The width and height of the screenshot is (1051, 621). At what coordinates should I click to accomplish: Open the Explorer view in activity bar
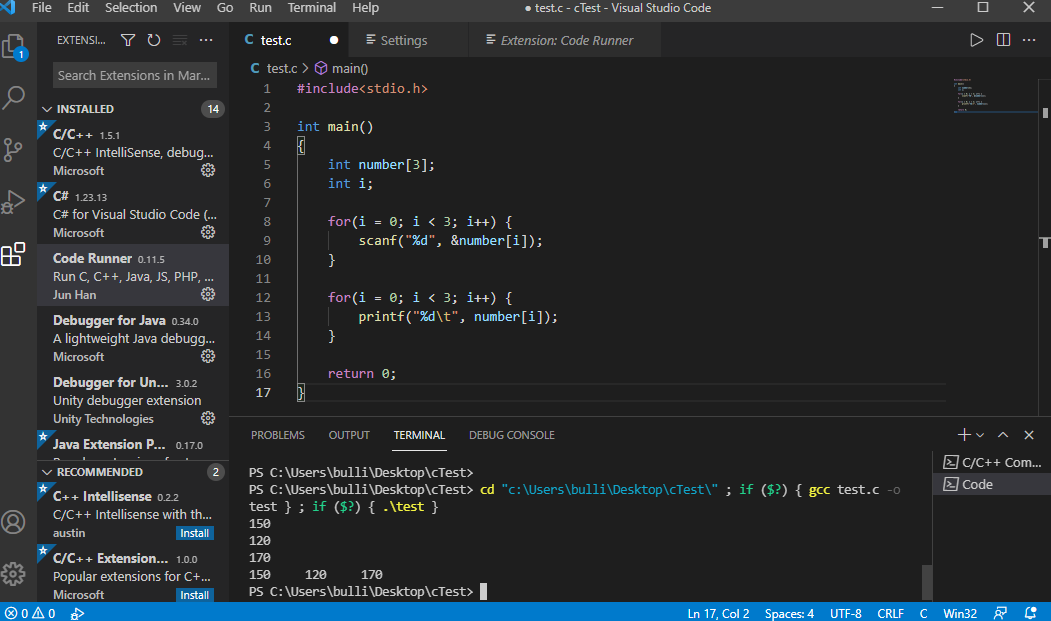(x=14, y=47)
